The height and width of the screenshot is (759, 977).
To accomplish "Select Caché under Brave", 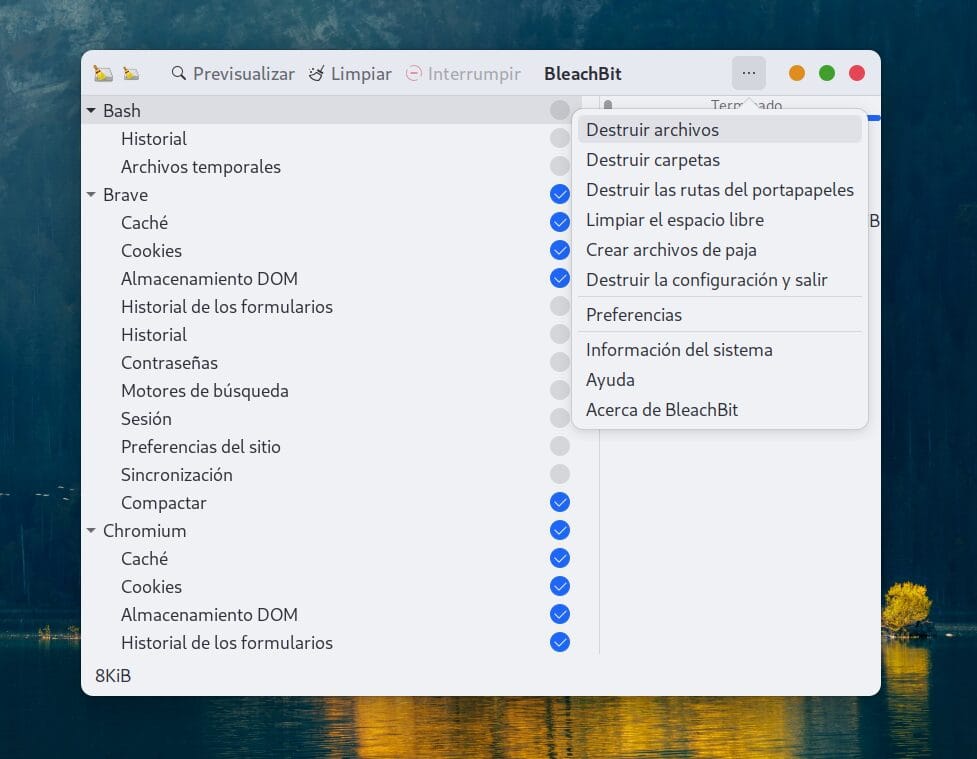I will (145, 223).
